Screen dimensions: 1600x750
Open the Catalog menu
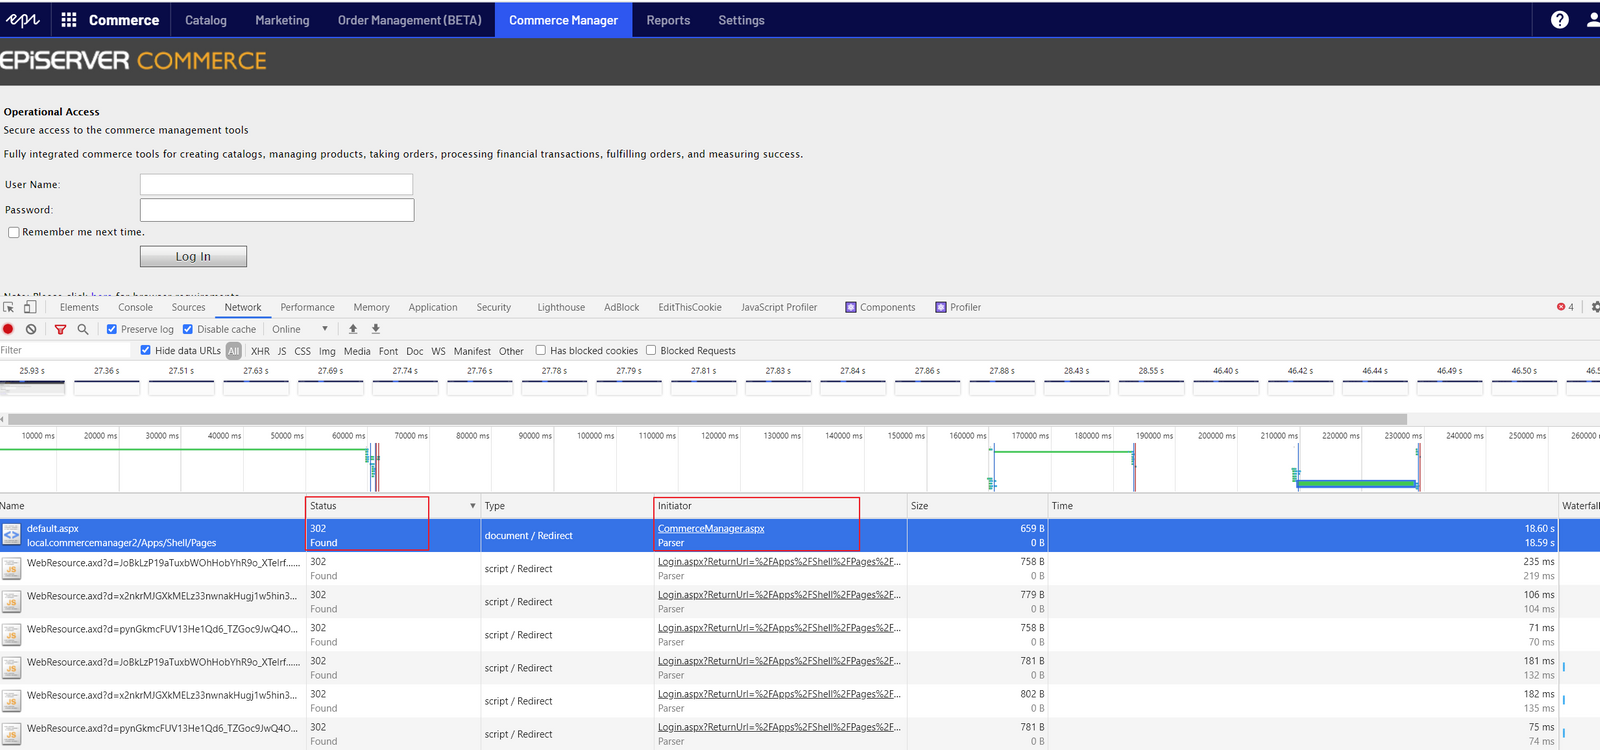[x=206, y=20]
